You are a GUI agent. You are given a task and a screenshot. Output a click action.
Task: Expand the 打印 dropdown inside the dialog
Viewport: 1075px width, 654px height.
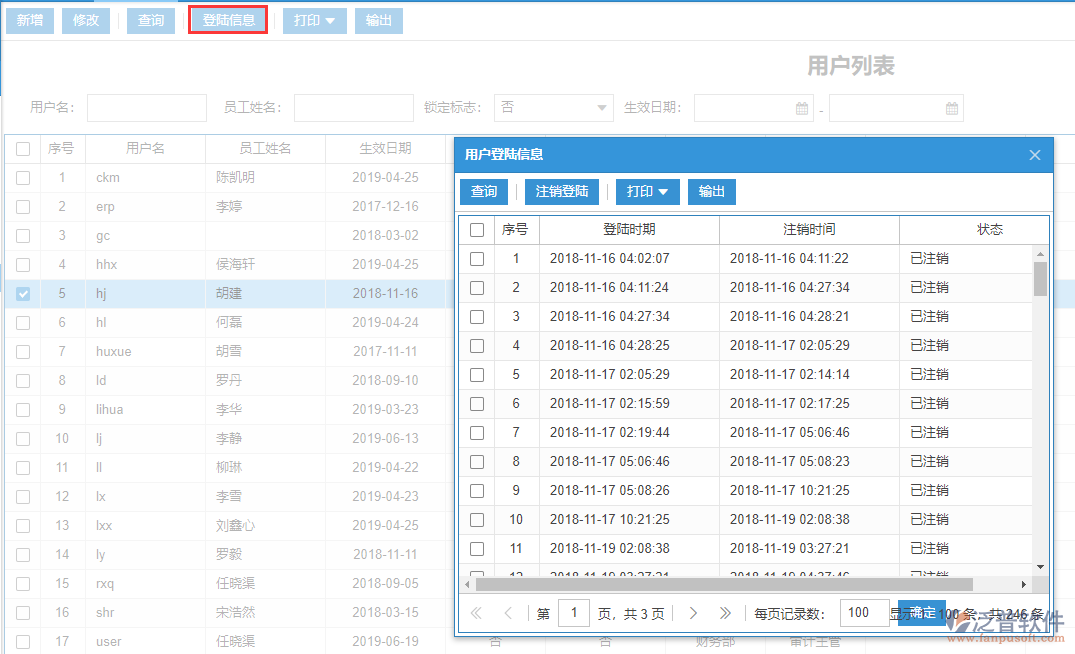pos(647,191)
